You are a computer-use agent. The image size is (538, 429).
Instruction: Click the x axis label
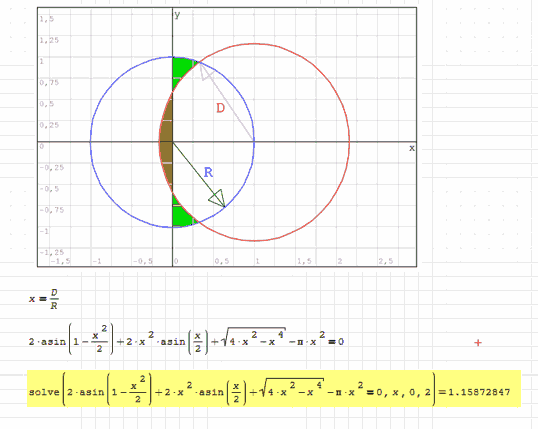click(x=412, y=148)
